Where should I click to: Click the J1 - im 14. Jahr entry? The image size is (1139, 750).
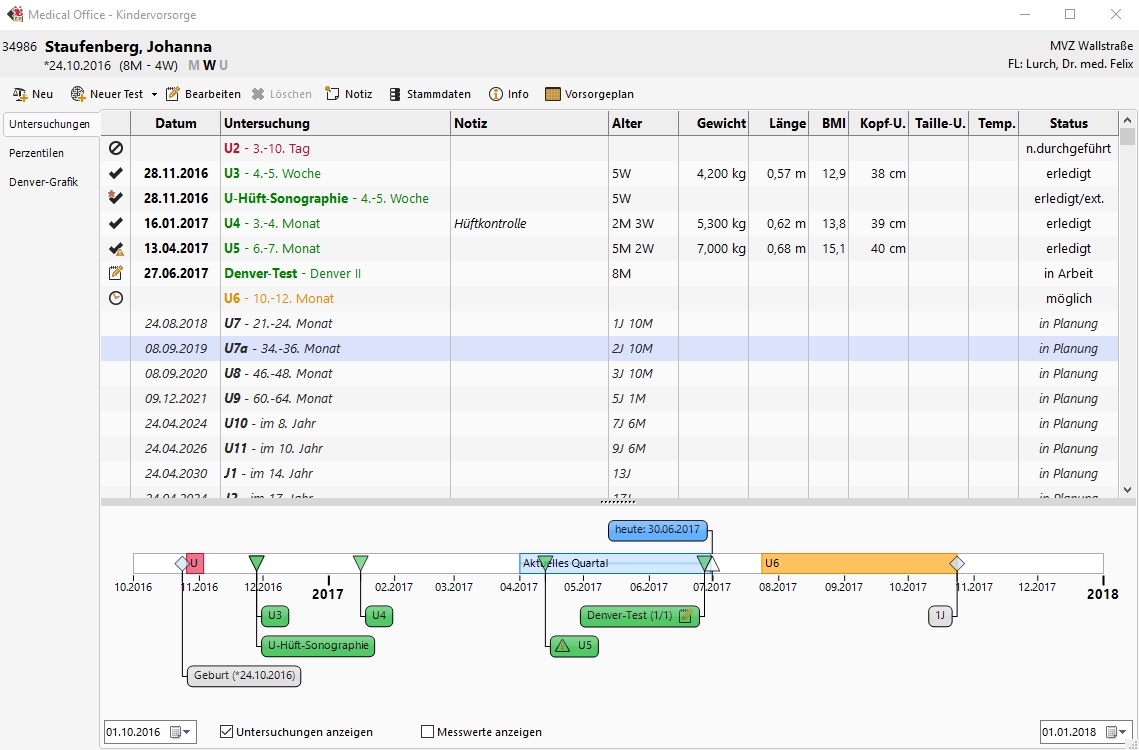pyautogui.click(x=268, y=473)
